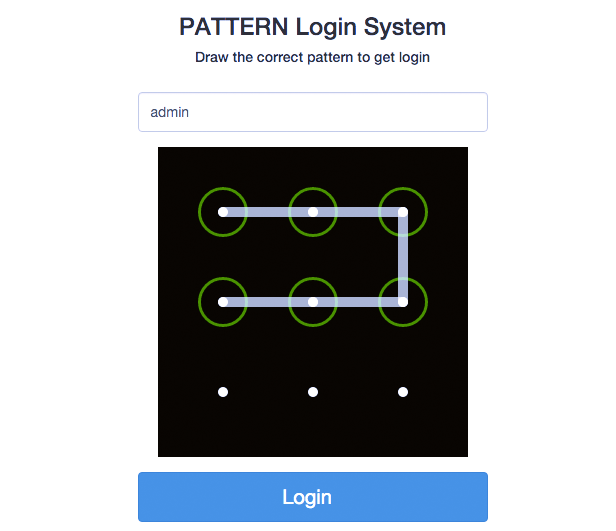Click line between top-center and top-right dots

coord(358,212)
